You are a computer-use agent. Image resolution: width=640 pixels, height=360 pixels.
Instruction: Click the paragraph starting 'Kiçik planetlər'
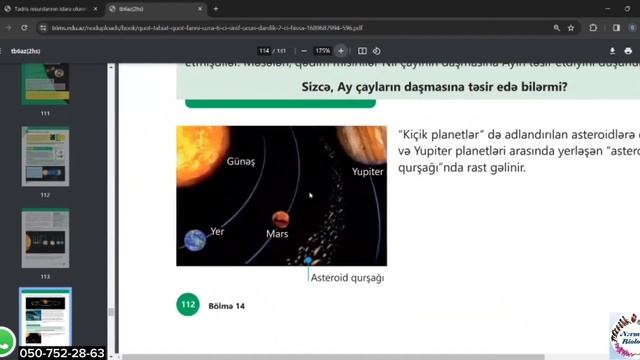(x=519, y=151)
